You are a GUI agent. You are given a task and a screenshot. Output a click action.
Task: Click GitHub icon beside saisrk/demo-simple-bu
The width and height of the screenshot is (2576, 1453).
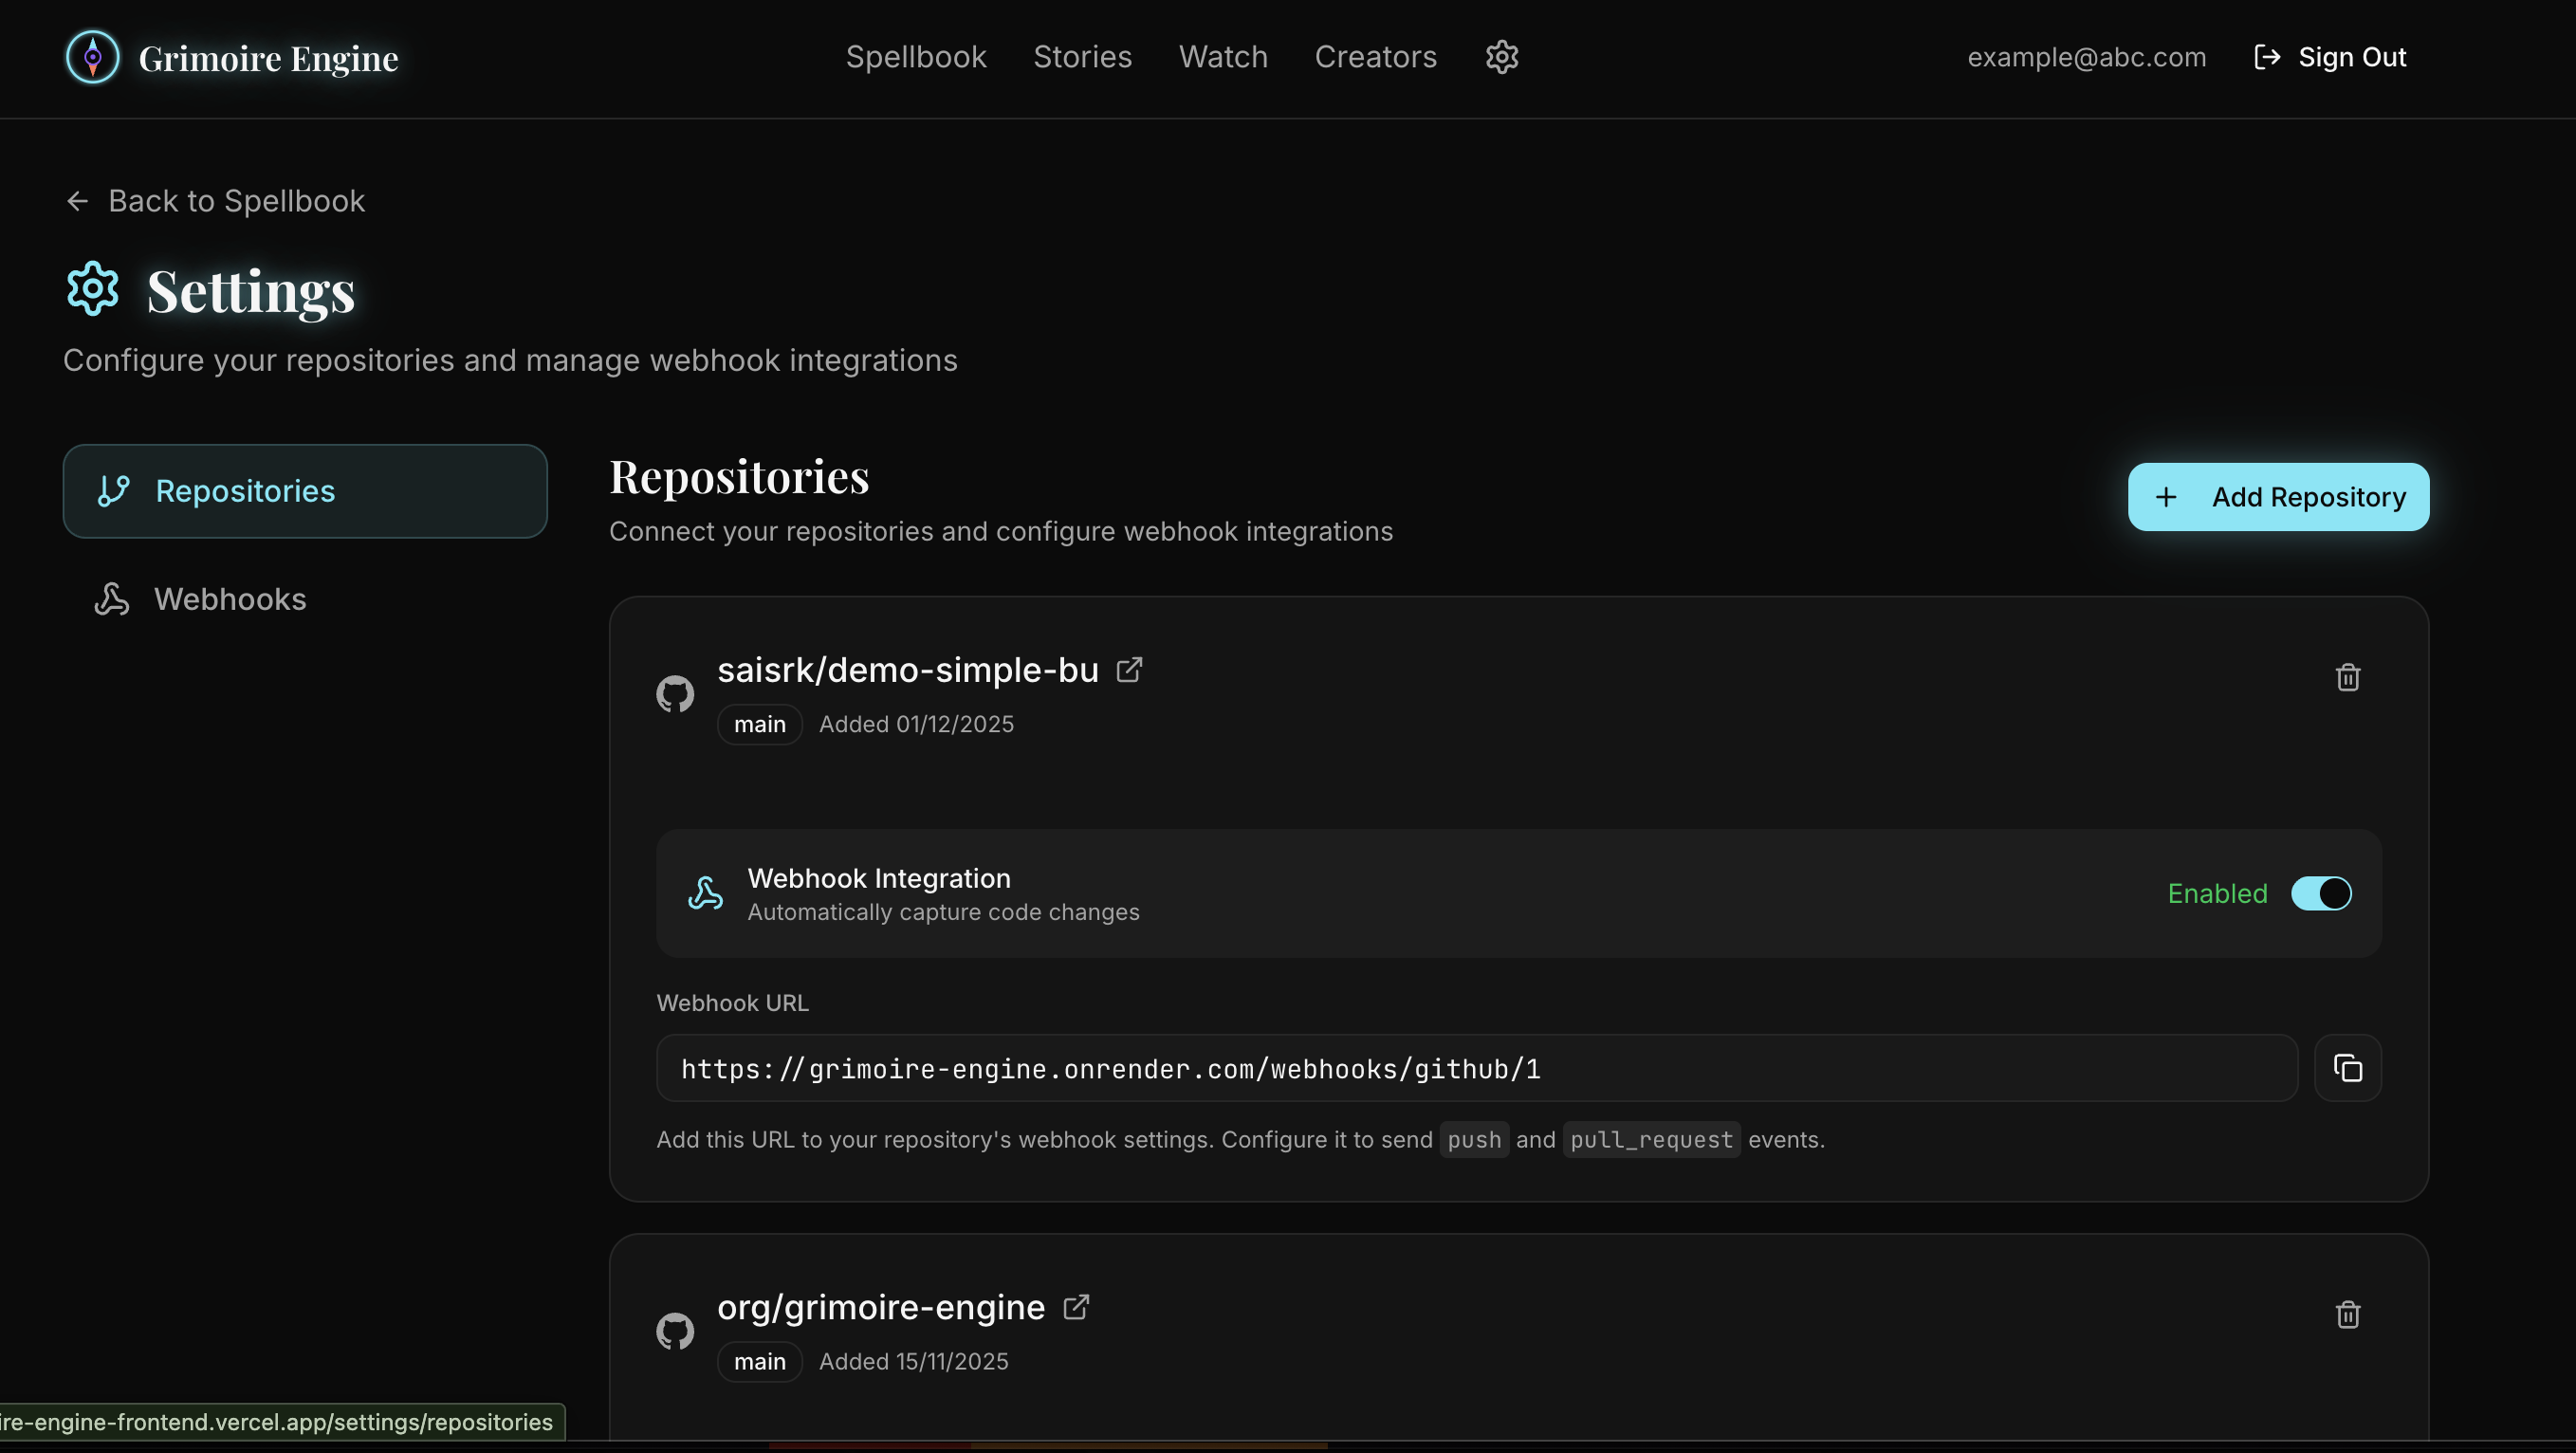(675, 694)
